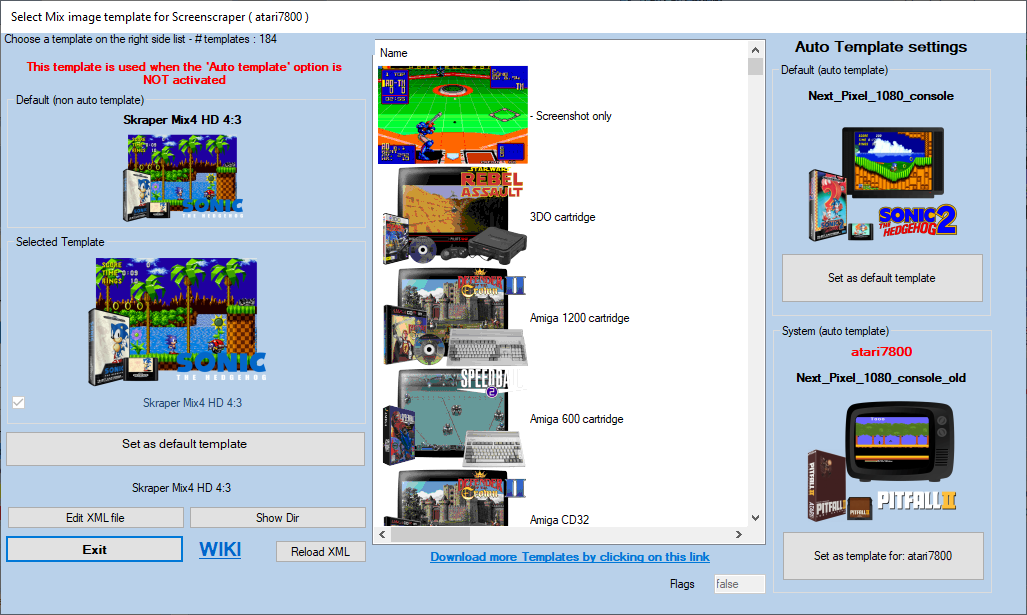Image resolution: width=1027 pixels, height=615 pixels.
Task: Select the 3DO cartridge template image
Action: (453, 216)
